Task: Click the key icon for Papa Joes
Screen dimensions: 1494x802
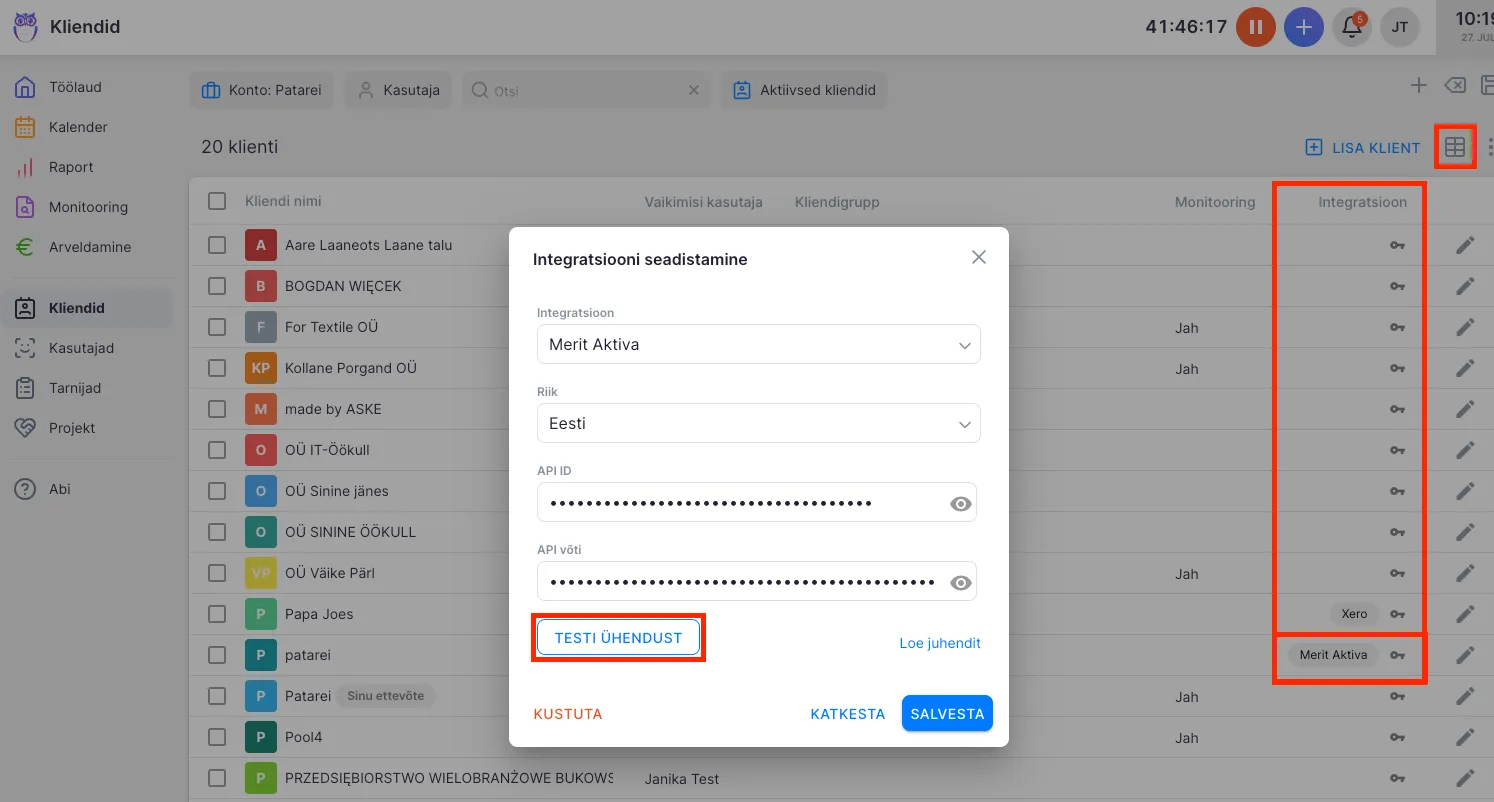Action: [x=1398, y=614]
